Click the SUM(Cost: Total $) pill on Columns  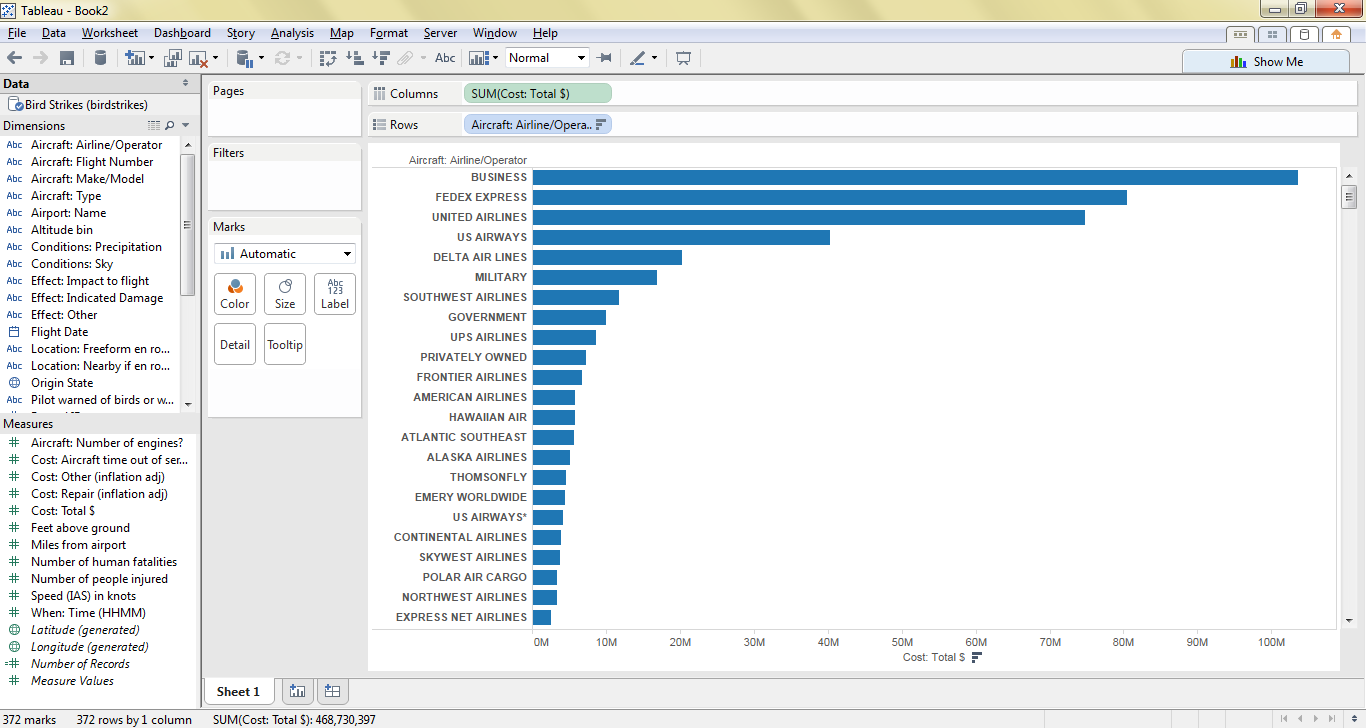pos(538,93)
